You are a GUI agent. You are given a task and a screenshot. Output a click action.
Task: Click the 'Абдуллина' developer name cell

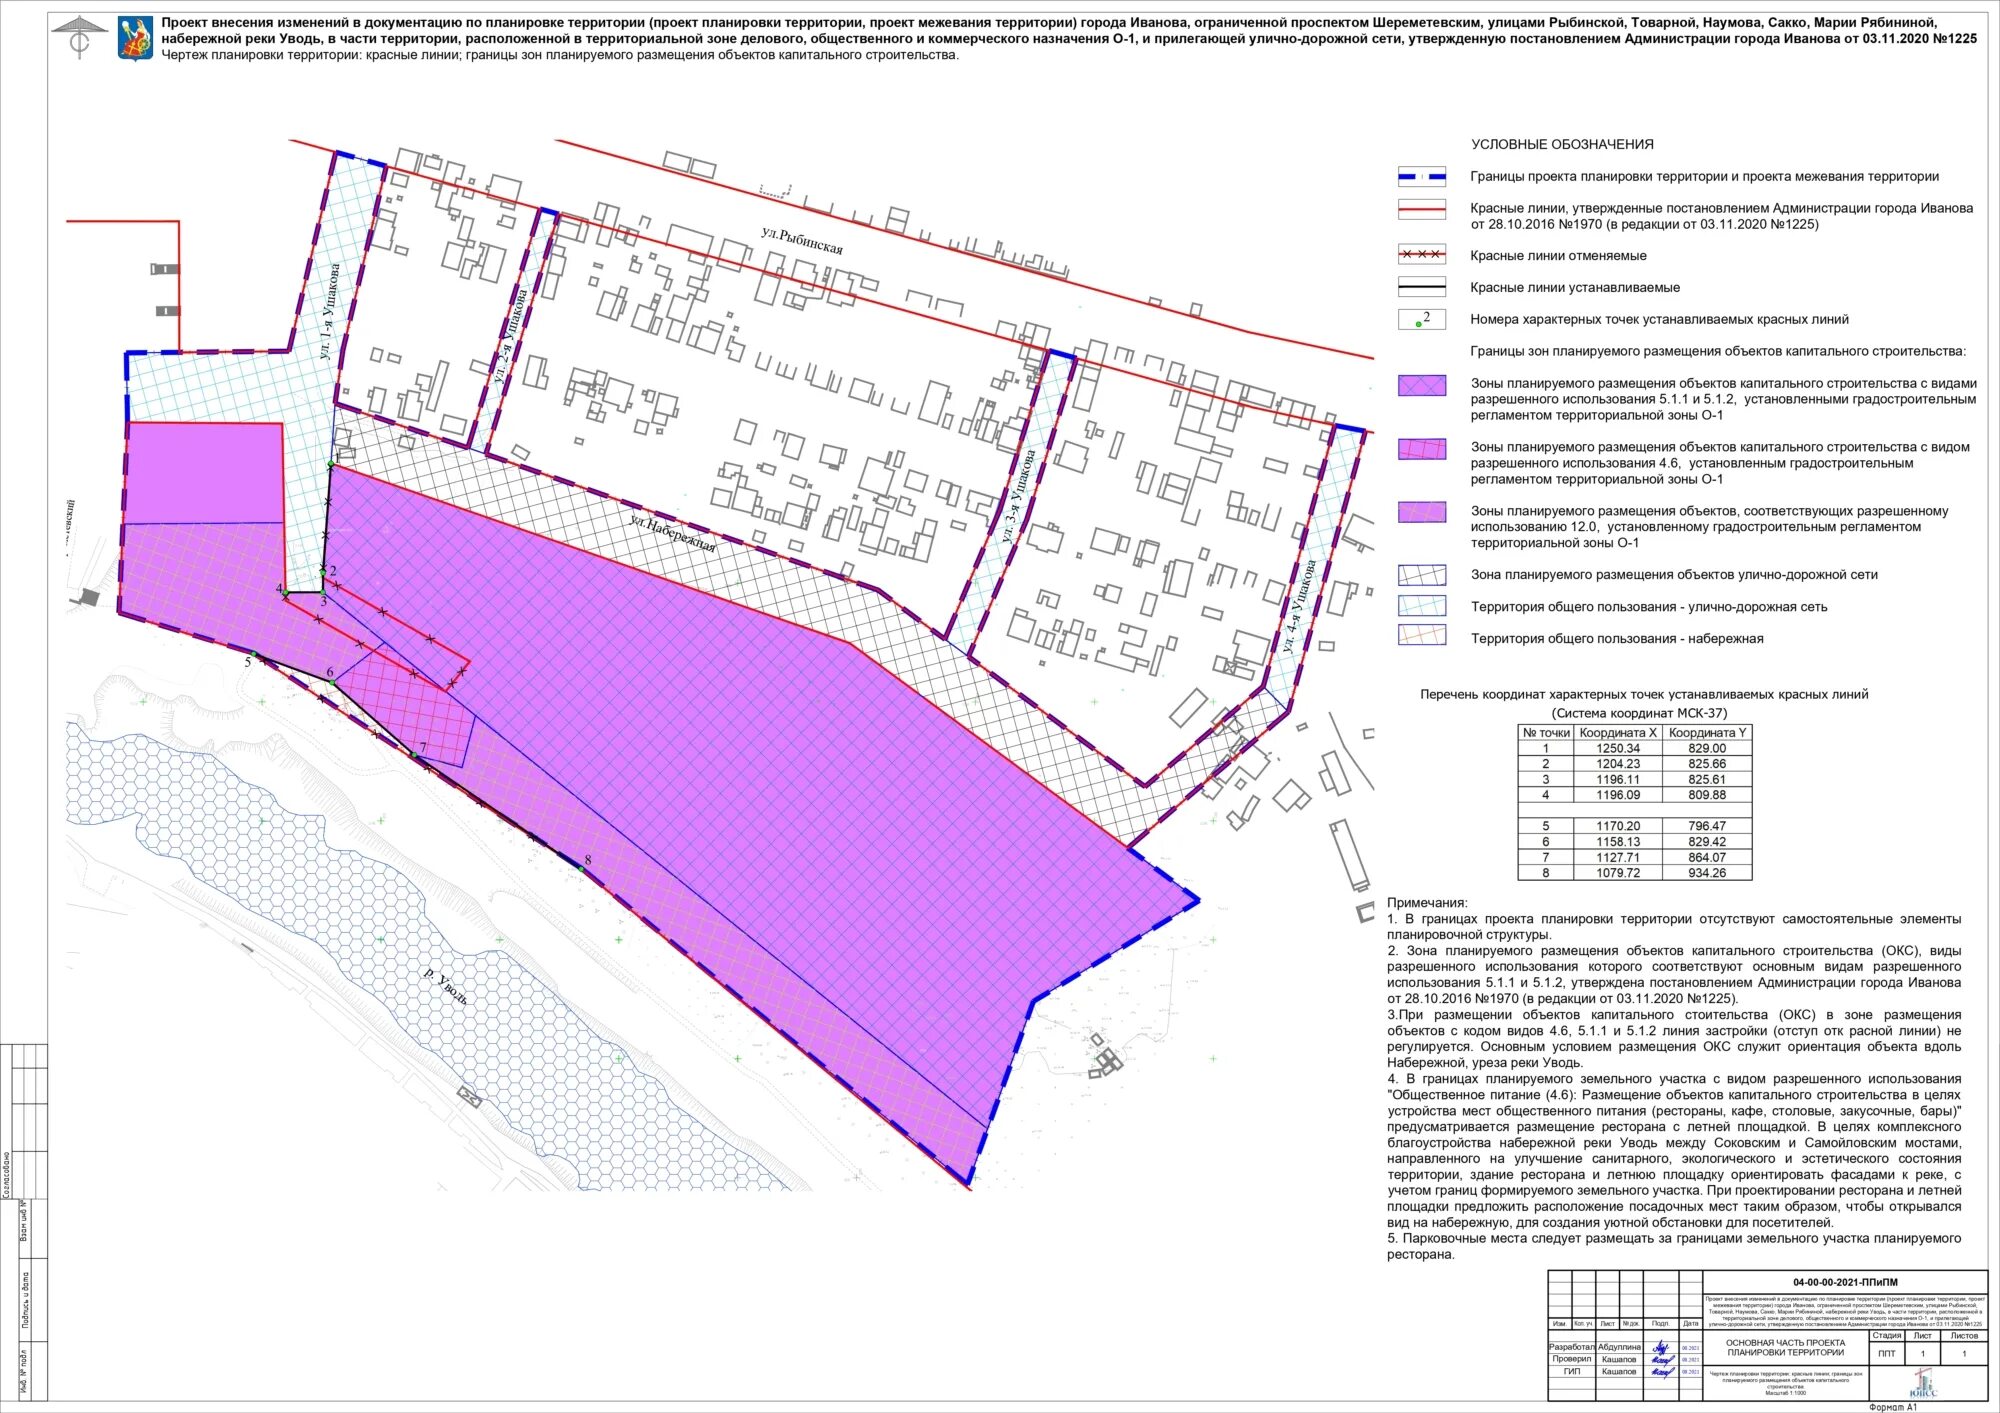pyautogui.click(x=1619, y=1347)
